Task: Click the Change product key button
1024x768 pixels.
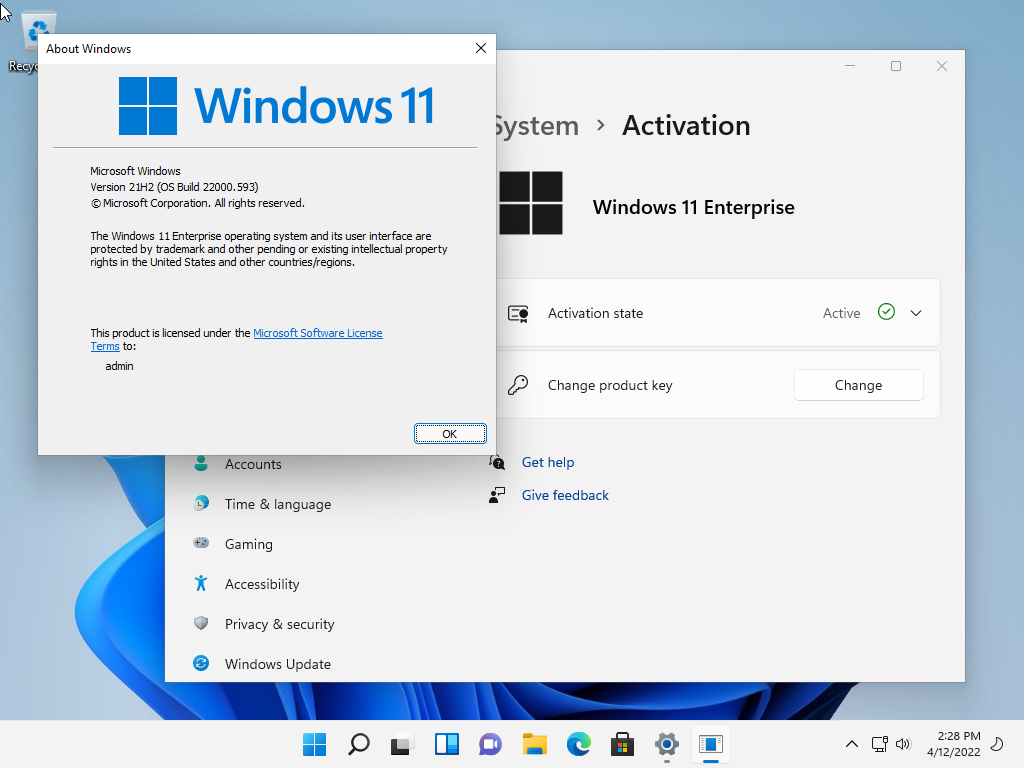Action: point(858,385)
